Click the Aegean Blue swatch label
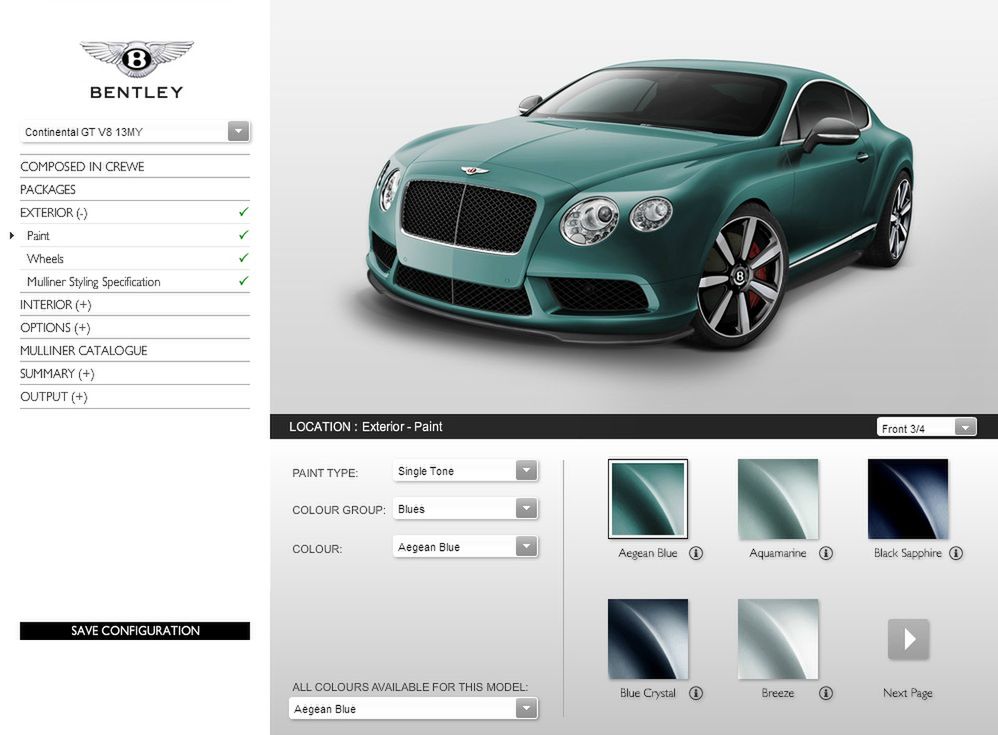This screenshot has width=998, height=735. [648, 553]
